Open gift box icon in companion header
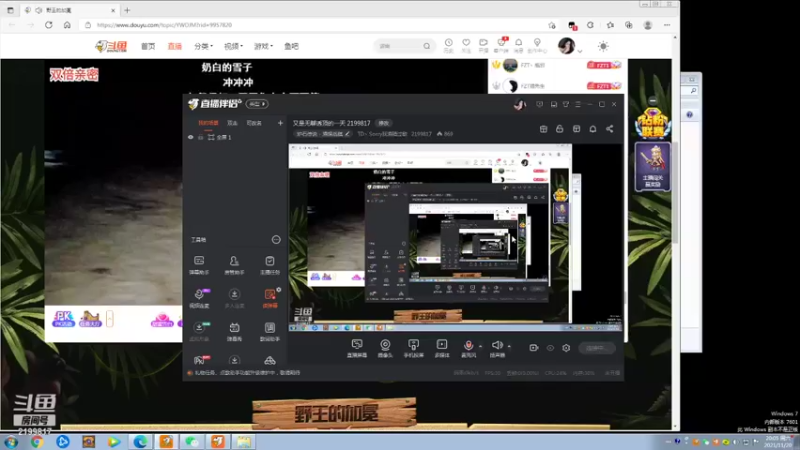Screen dimensions: 800x450 coord(543,129)
